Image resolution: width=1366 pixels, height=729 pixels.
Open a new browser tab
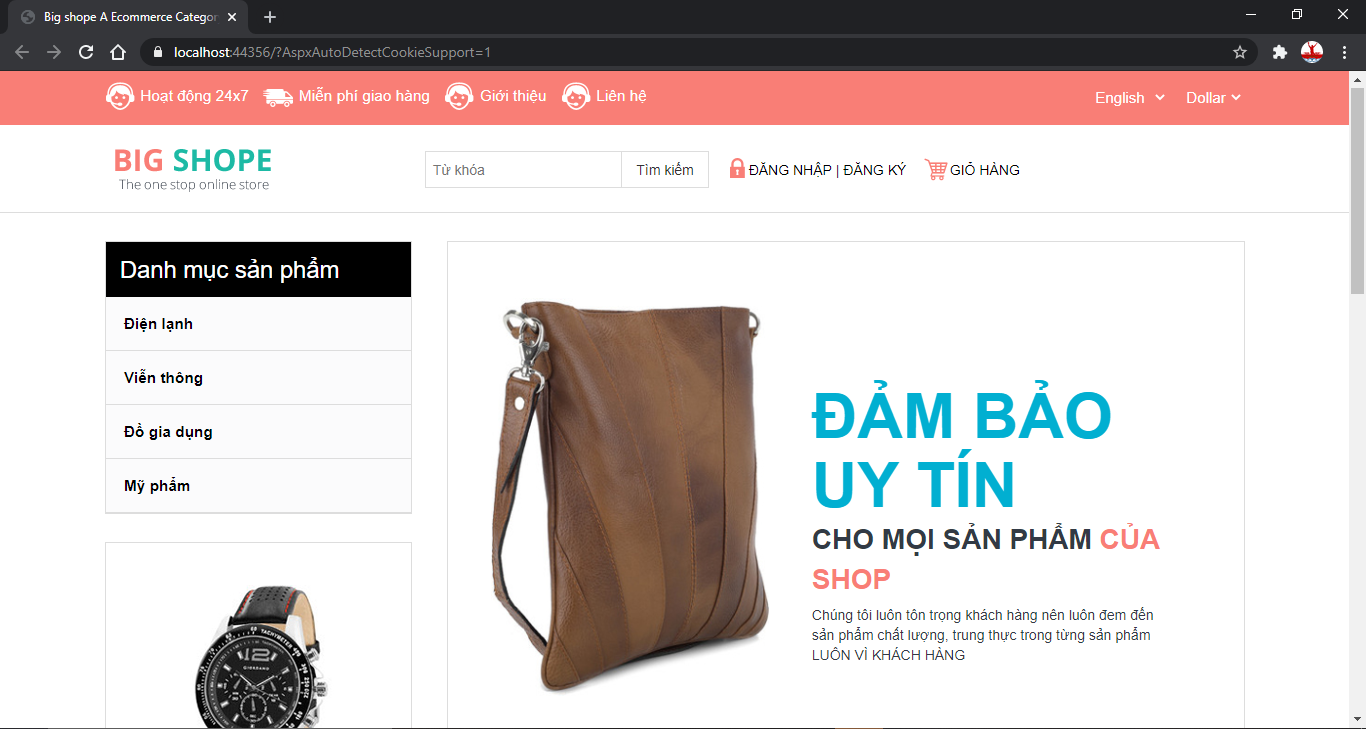point(270,17)
